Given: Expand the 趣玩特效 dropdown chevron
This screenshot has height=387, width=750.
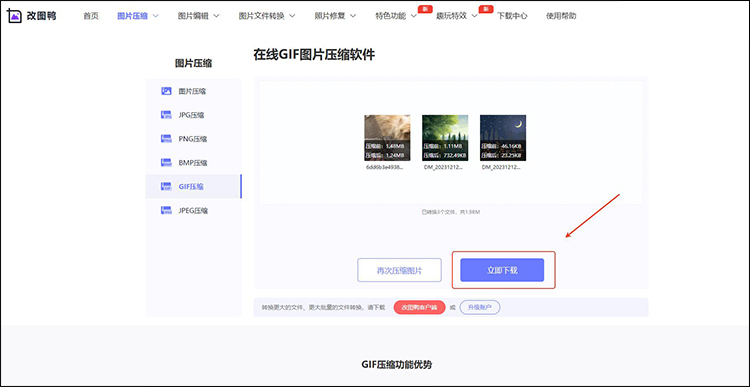Looking at the screenshot, I should 474,16.
